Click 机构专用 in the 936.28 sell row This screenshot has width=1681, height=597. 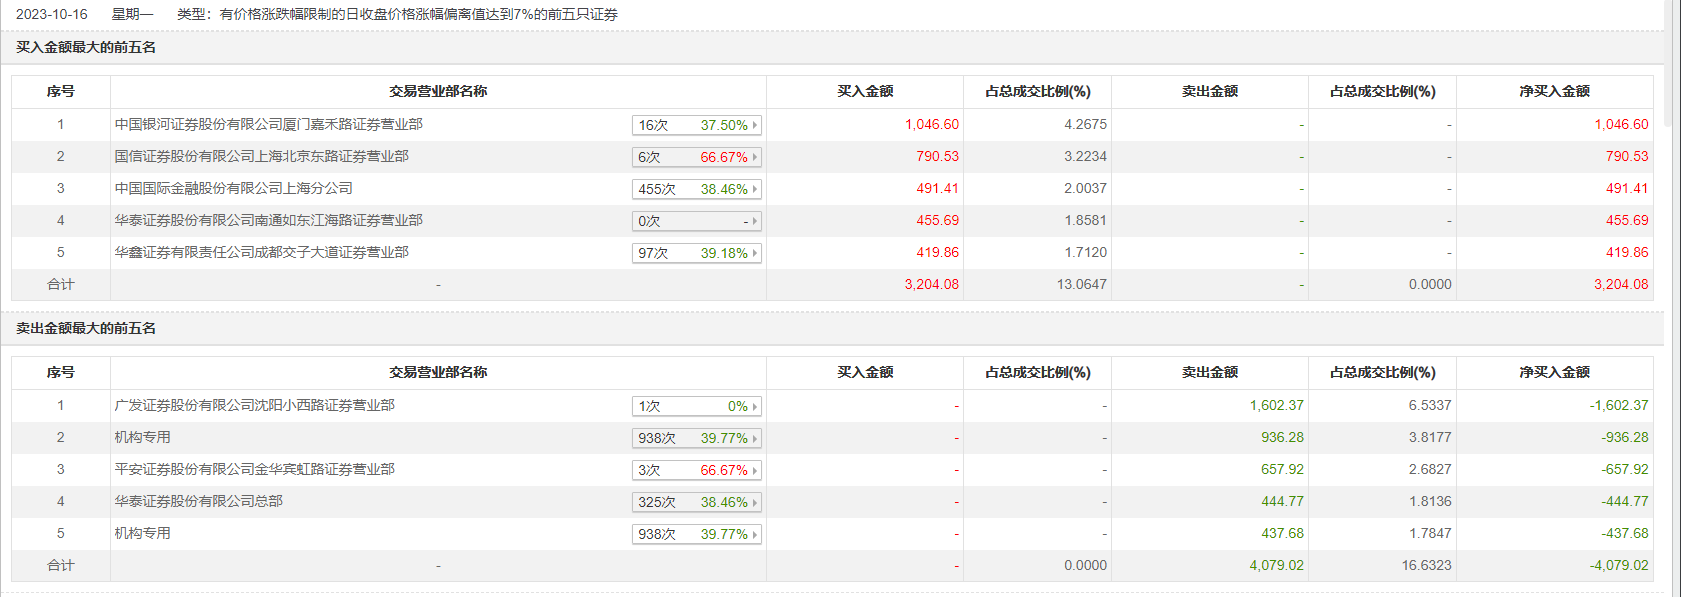click(142, 437)
